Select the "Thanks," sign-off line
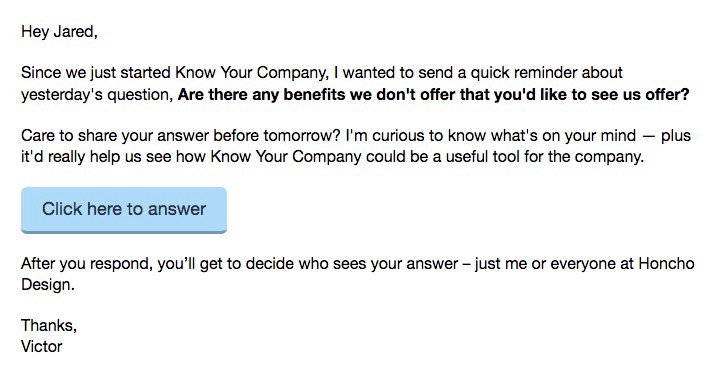 point(49,326)
